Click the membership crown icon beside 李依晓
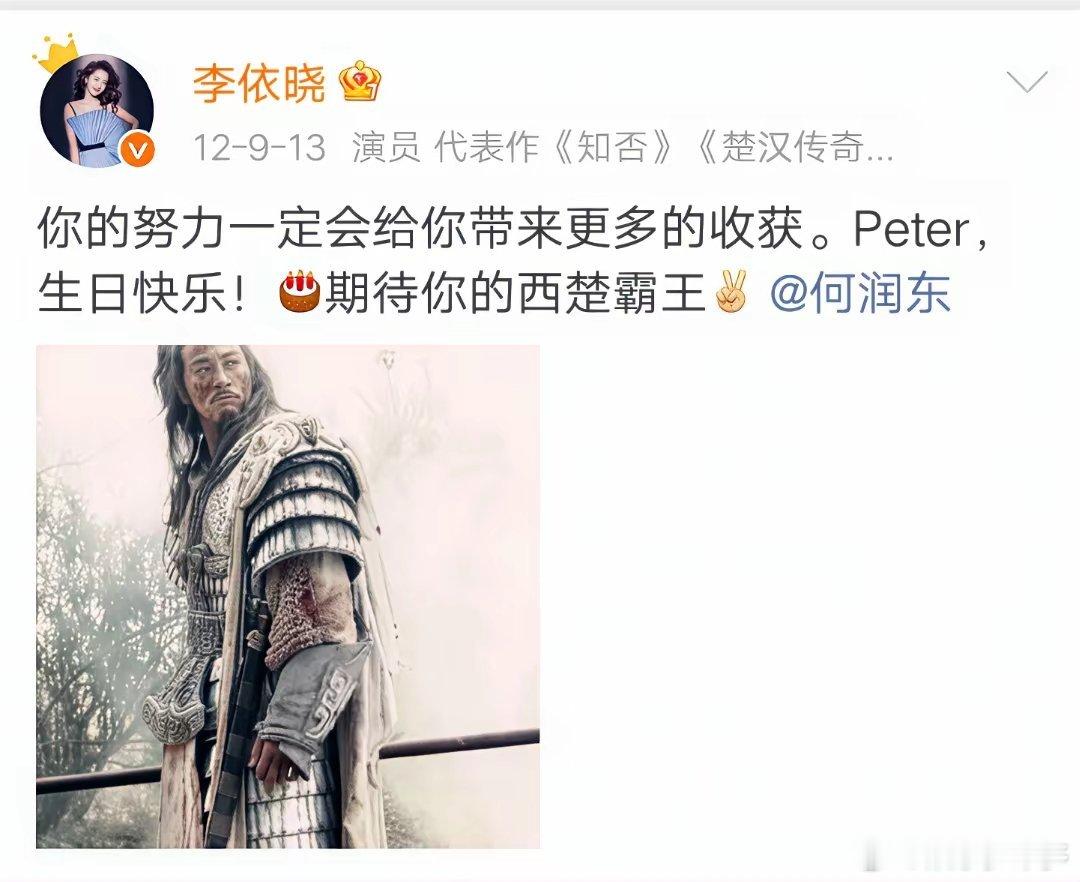Screen dimensions: 1080x882 coord(361,81)
